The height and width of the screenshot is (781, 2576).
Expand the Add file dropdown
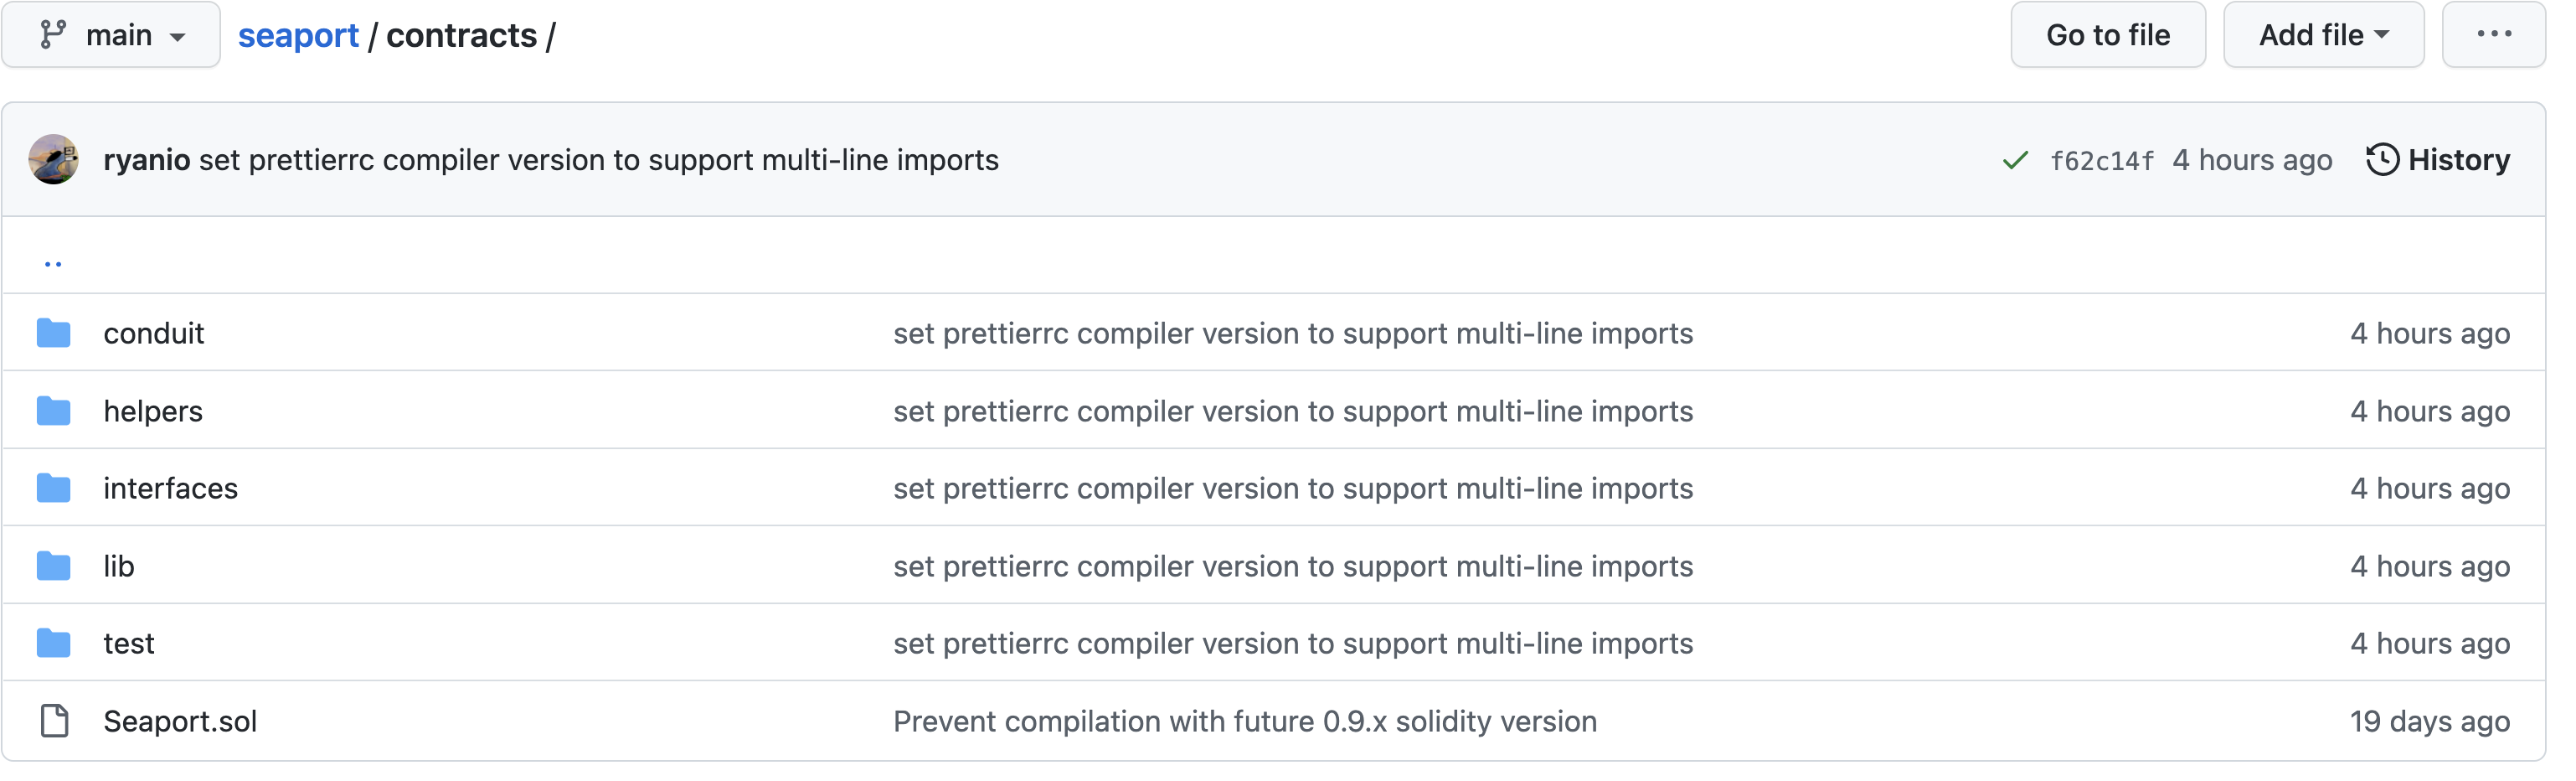click(x=2323, y=35)
